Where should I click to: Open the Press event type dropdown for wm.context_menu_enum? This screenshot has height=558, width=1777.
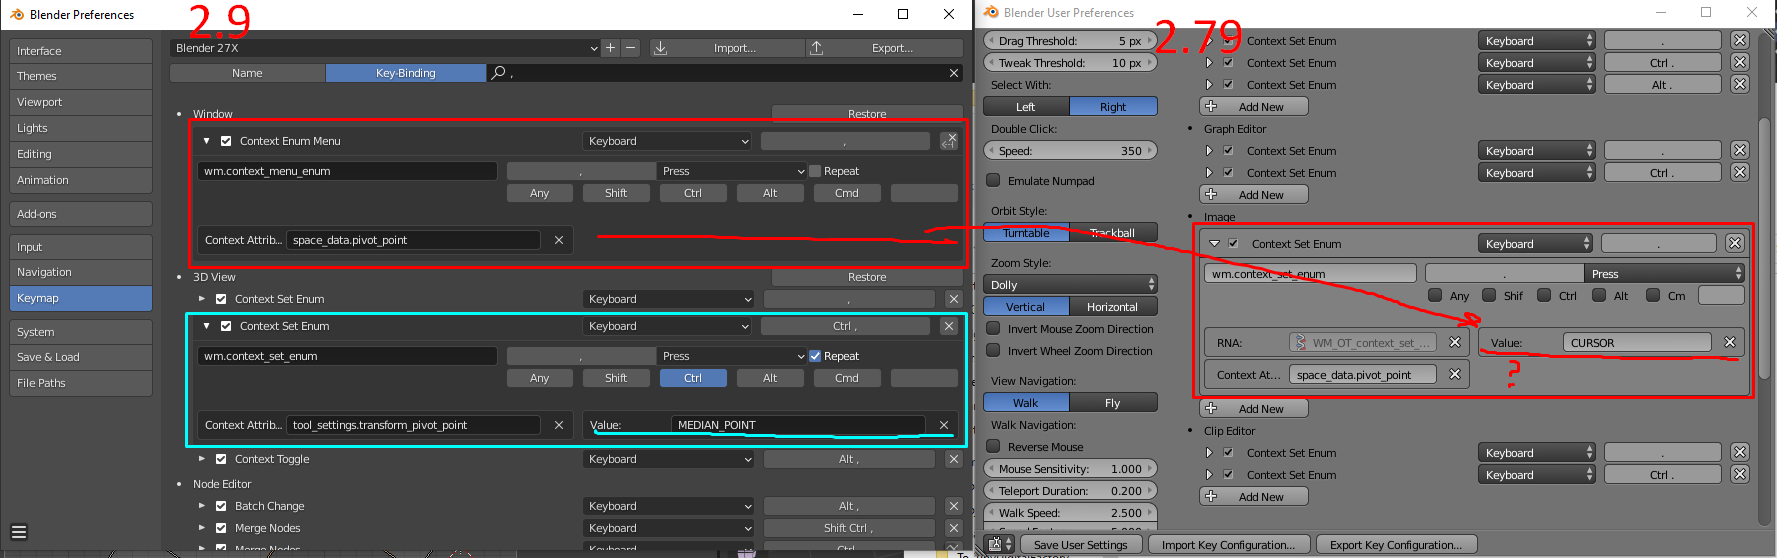click(x=732, y=171)
